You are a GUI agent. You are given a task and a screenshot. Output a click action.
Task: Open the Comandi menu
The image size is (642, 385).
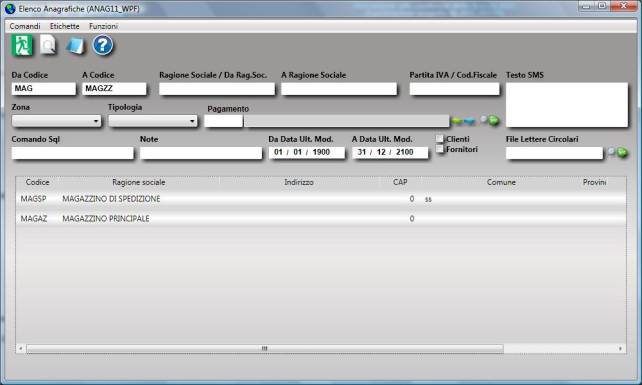[x=25, y=26]
